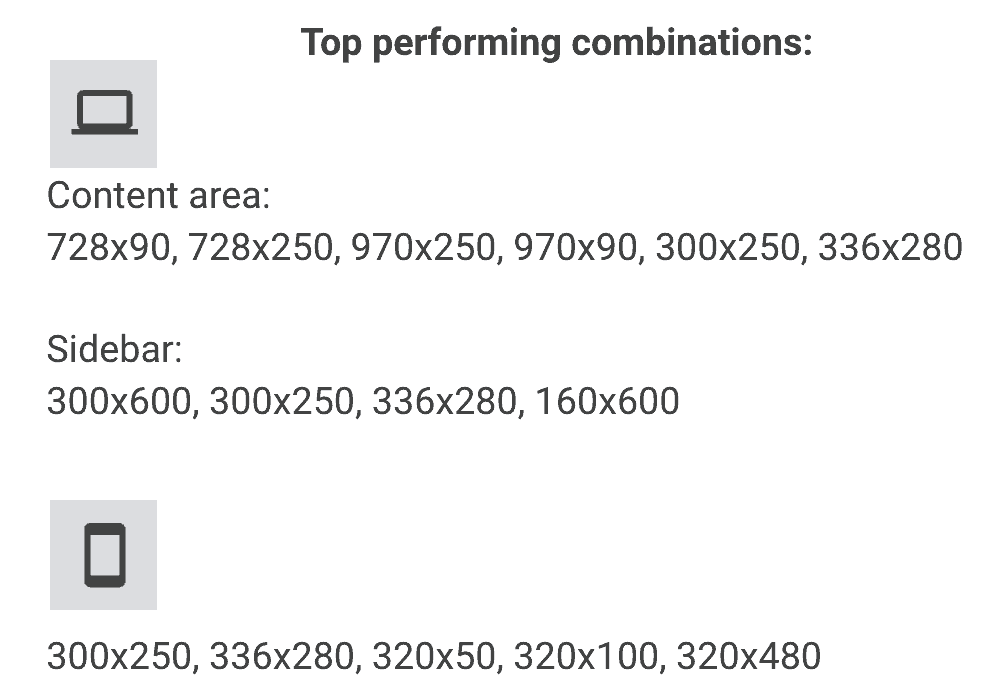Click 336x280 under the mobile icon
This screenshot has width=1000, height=694.
(x=281, y=656)
